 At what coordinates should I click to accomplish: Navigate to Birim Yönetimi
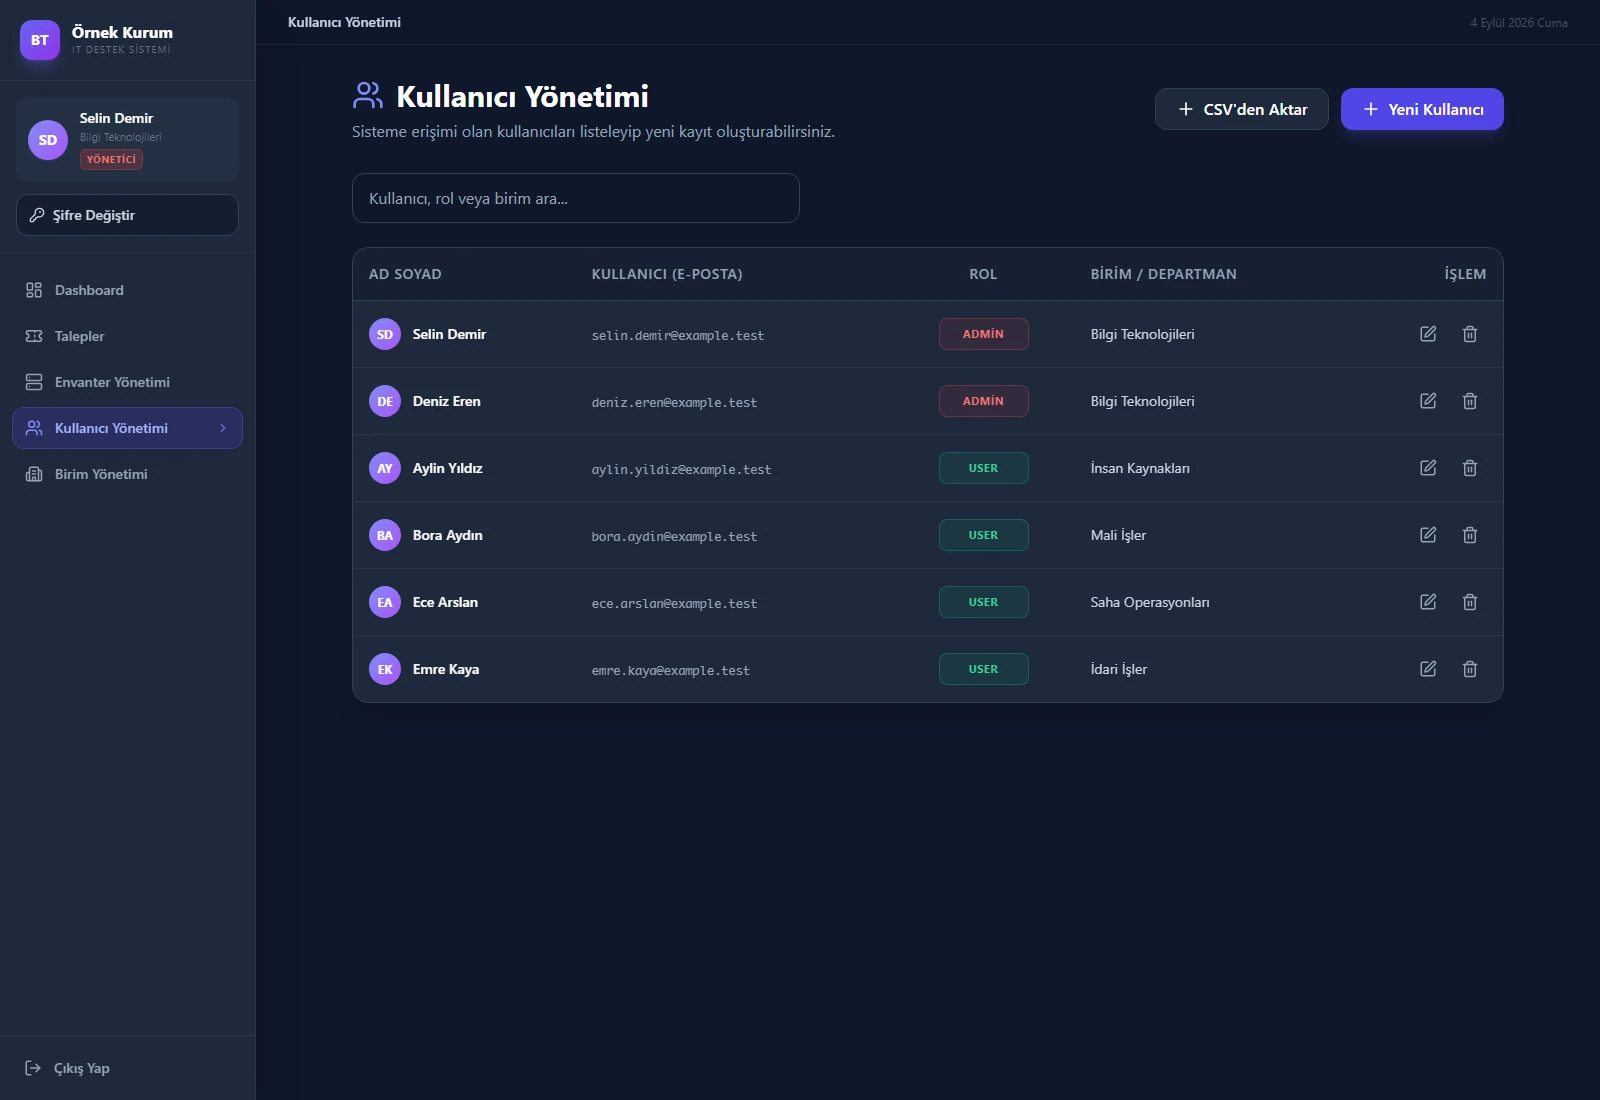[x=127, y=474]
